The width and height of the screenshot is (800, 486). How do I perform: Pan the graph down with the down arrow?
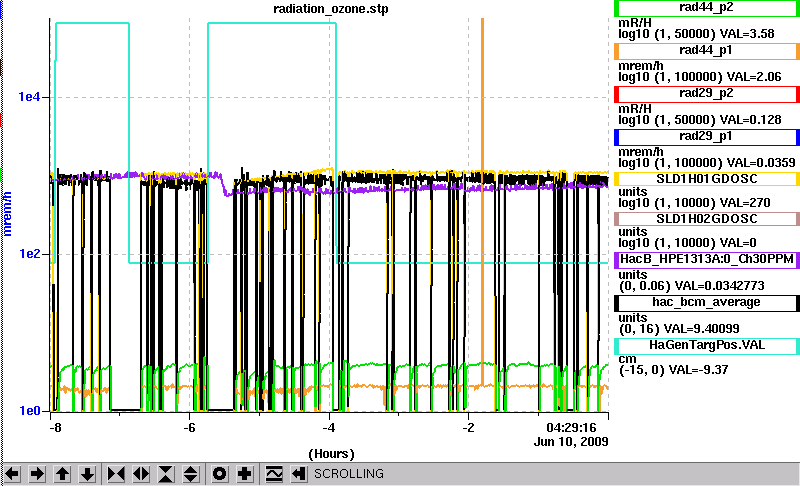pyautogui.click(x=88, y=474)
